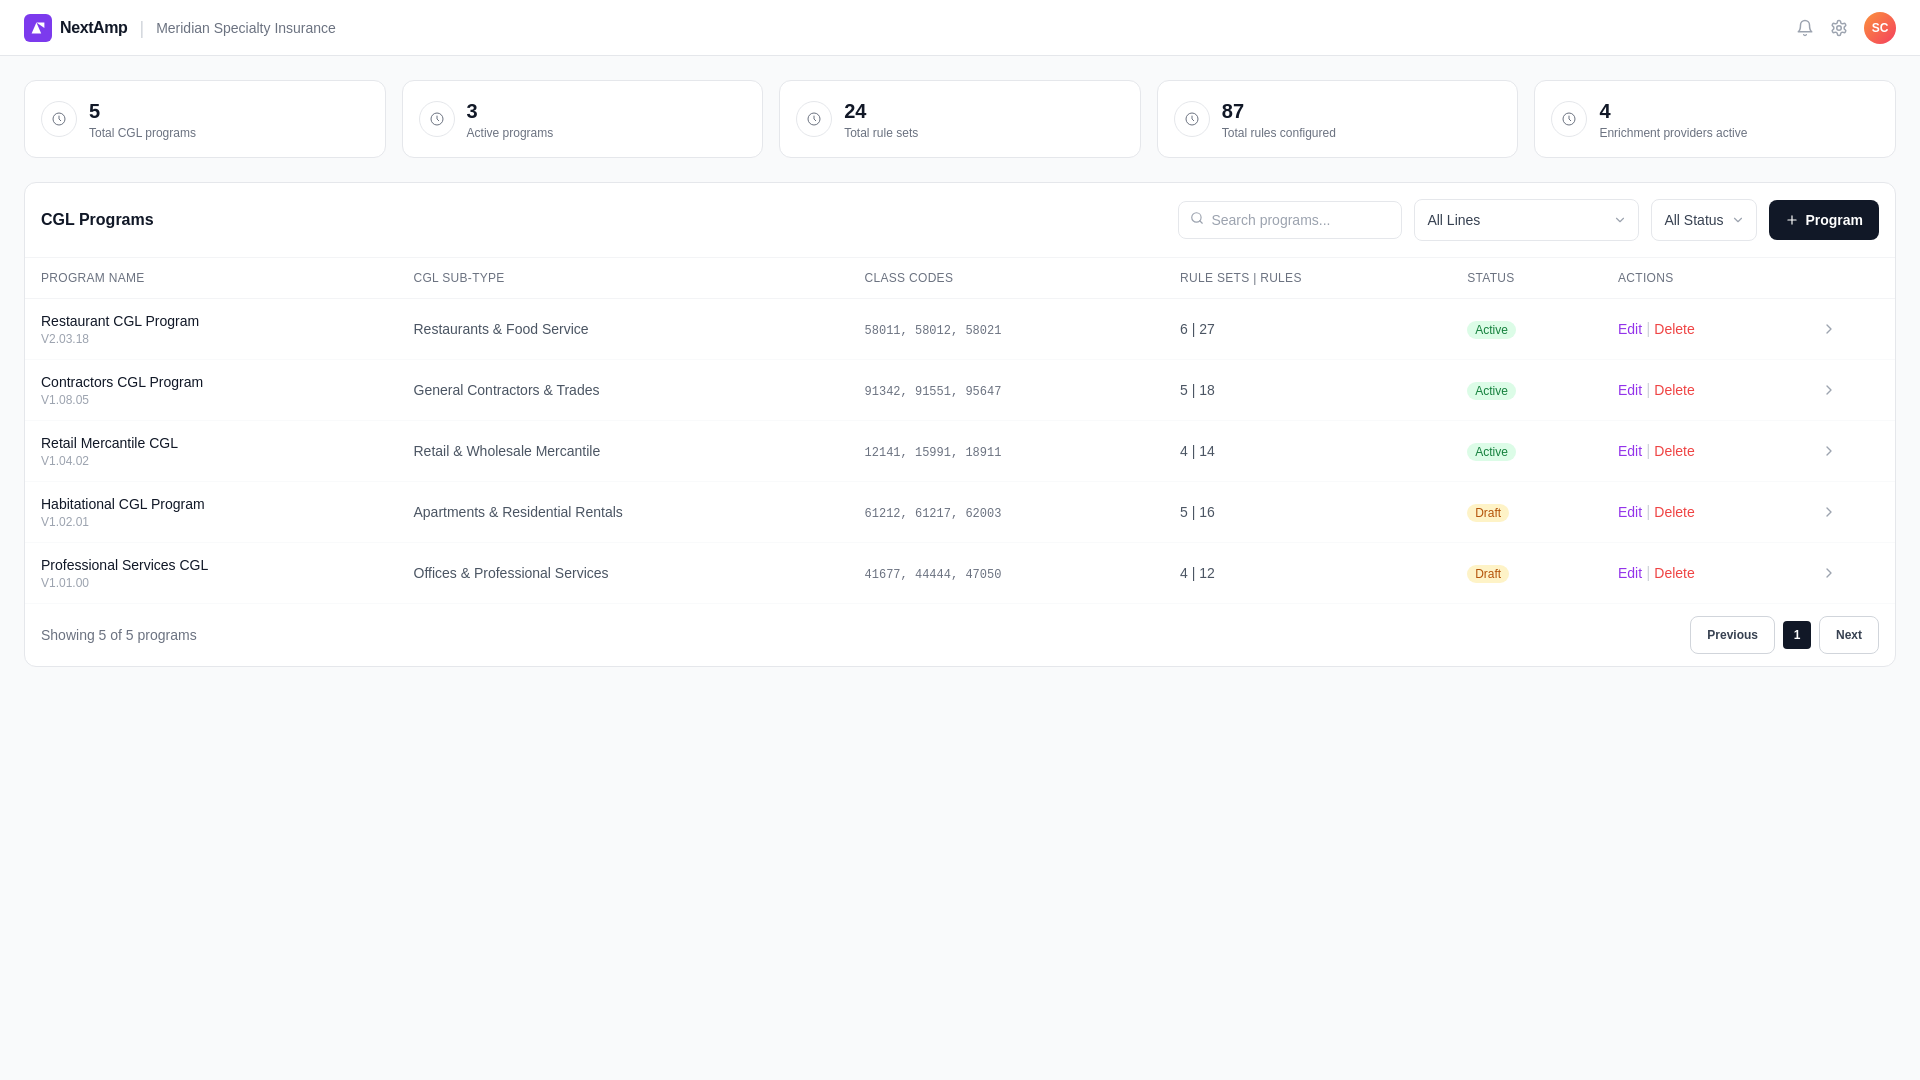The width and height of the screenshot is (1920, 1080).
Task: Click the Active badge for Contractors CGL Program
Action: click(x=1491, y=391)
